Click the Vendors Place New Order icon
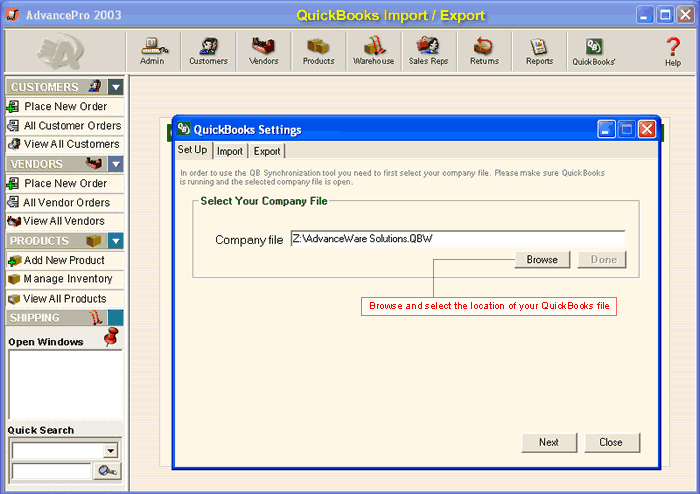The width and height of the screenshot is (700, 494). coord(13,183)
